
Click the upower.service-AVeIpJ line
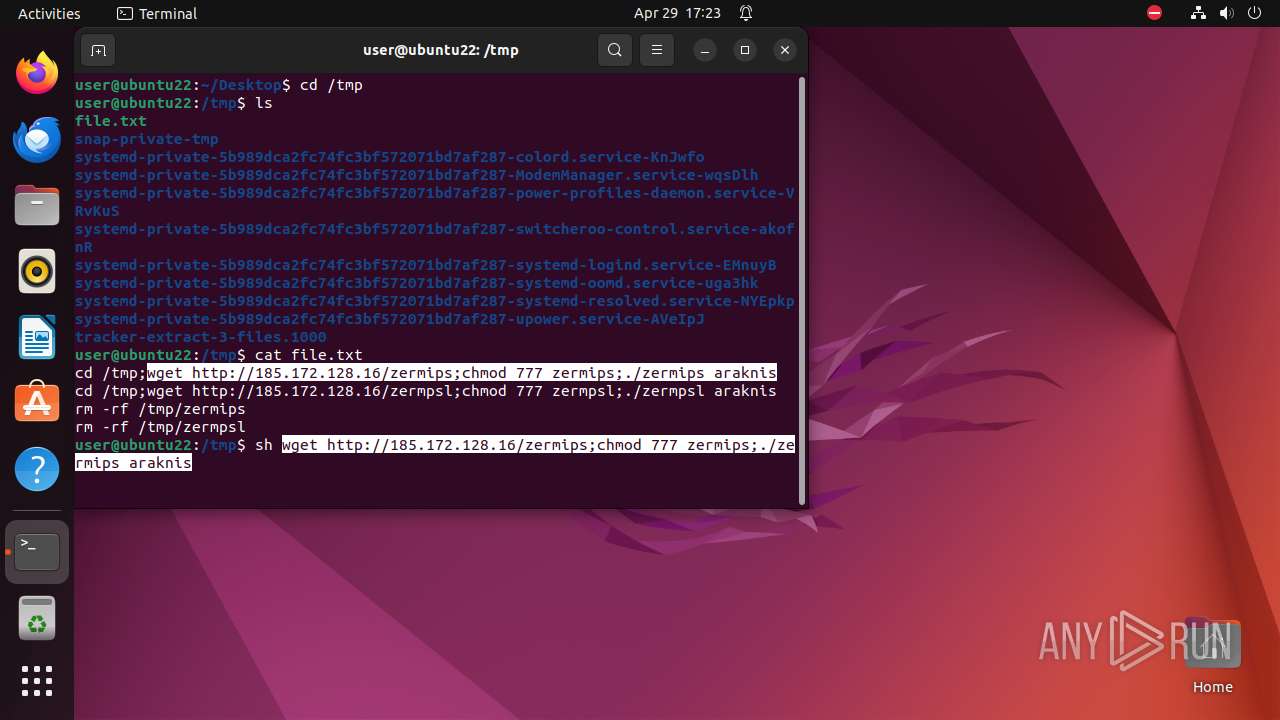(390, 319)
